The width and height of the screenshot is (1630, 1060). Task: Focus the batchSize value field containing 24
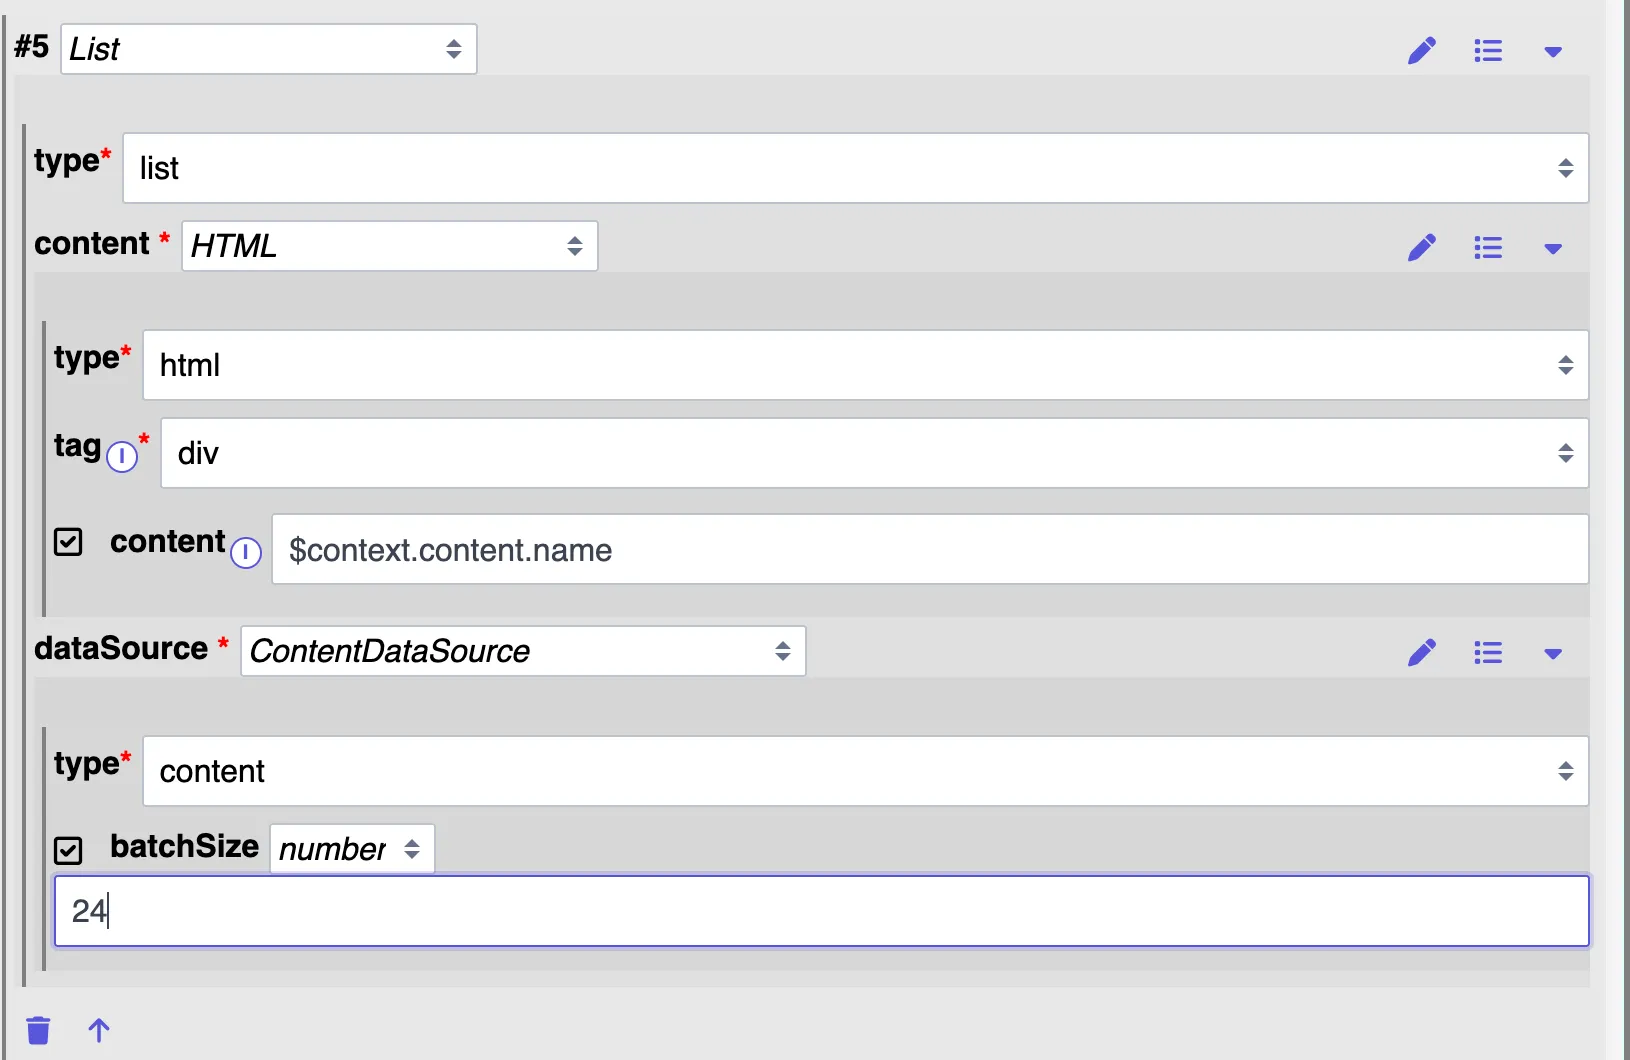(x=822, y=911)
